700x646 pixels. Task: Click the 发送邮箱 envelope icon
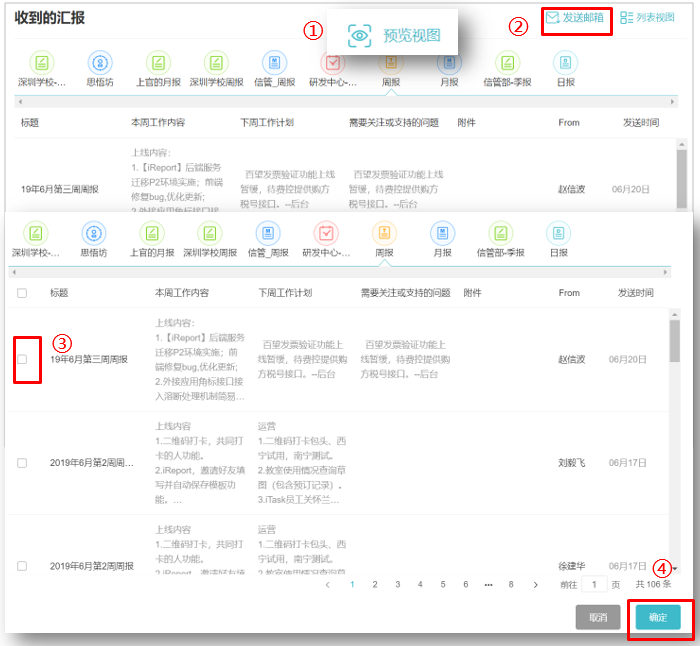point(553,17)
